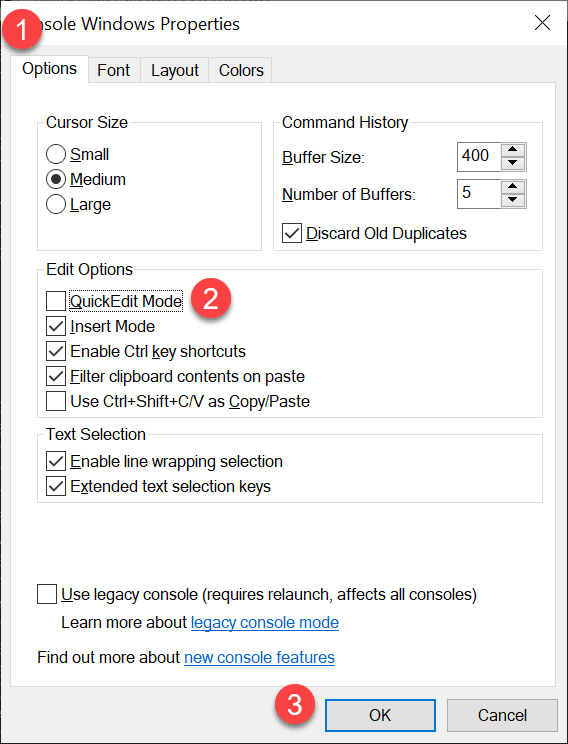
Task: Select the Small cursor size
Action: point(56,155)
